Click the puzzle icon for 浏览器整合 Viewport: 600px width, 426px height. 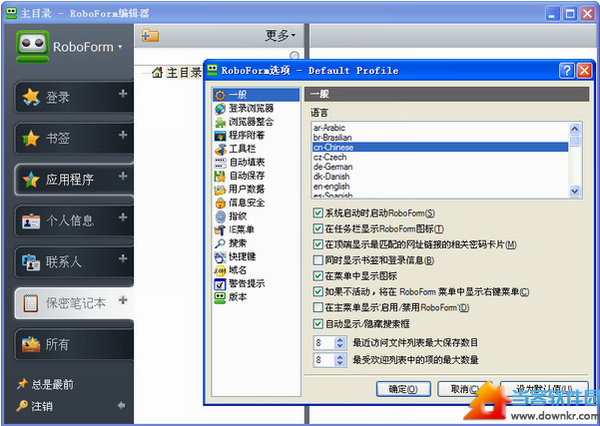[x=220, y=122]
